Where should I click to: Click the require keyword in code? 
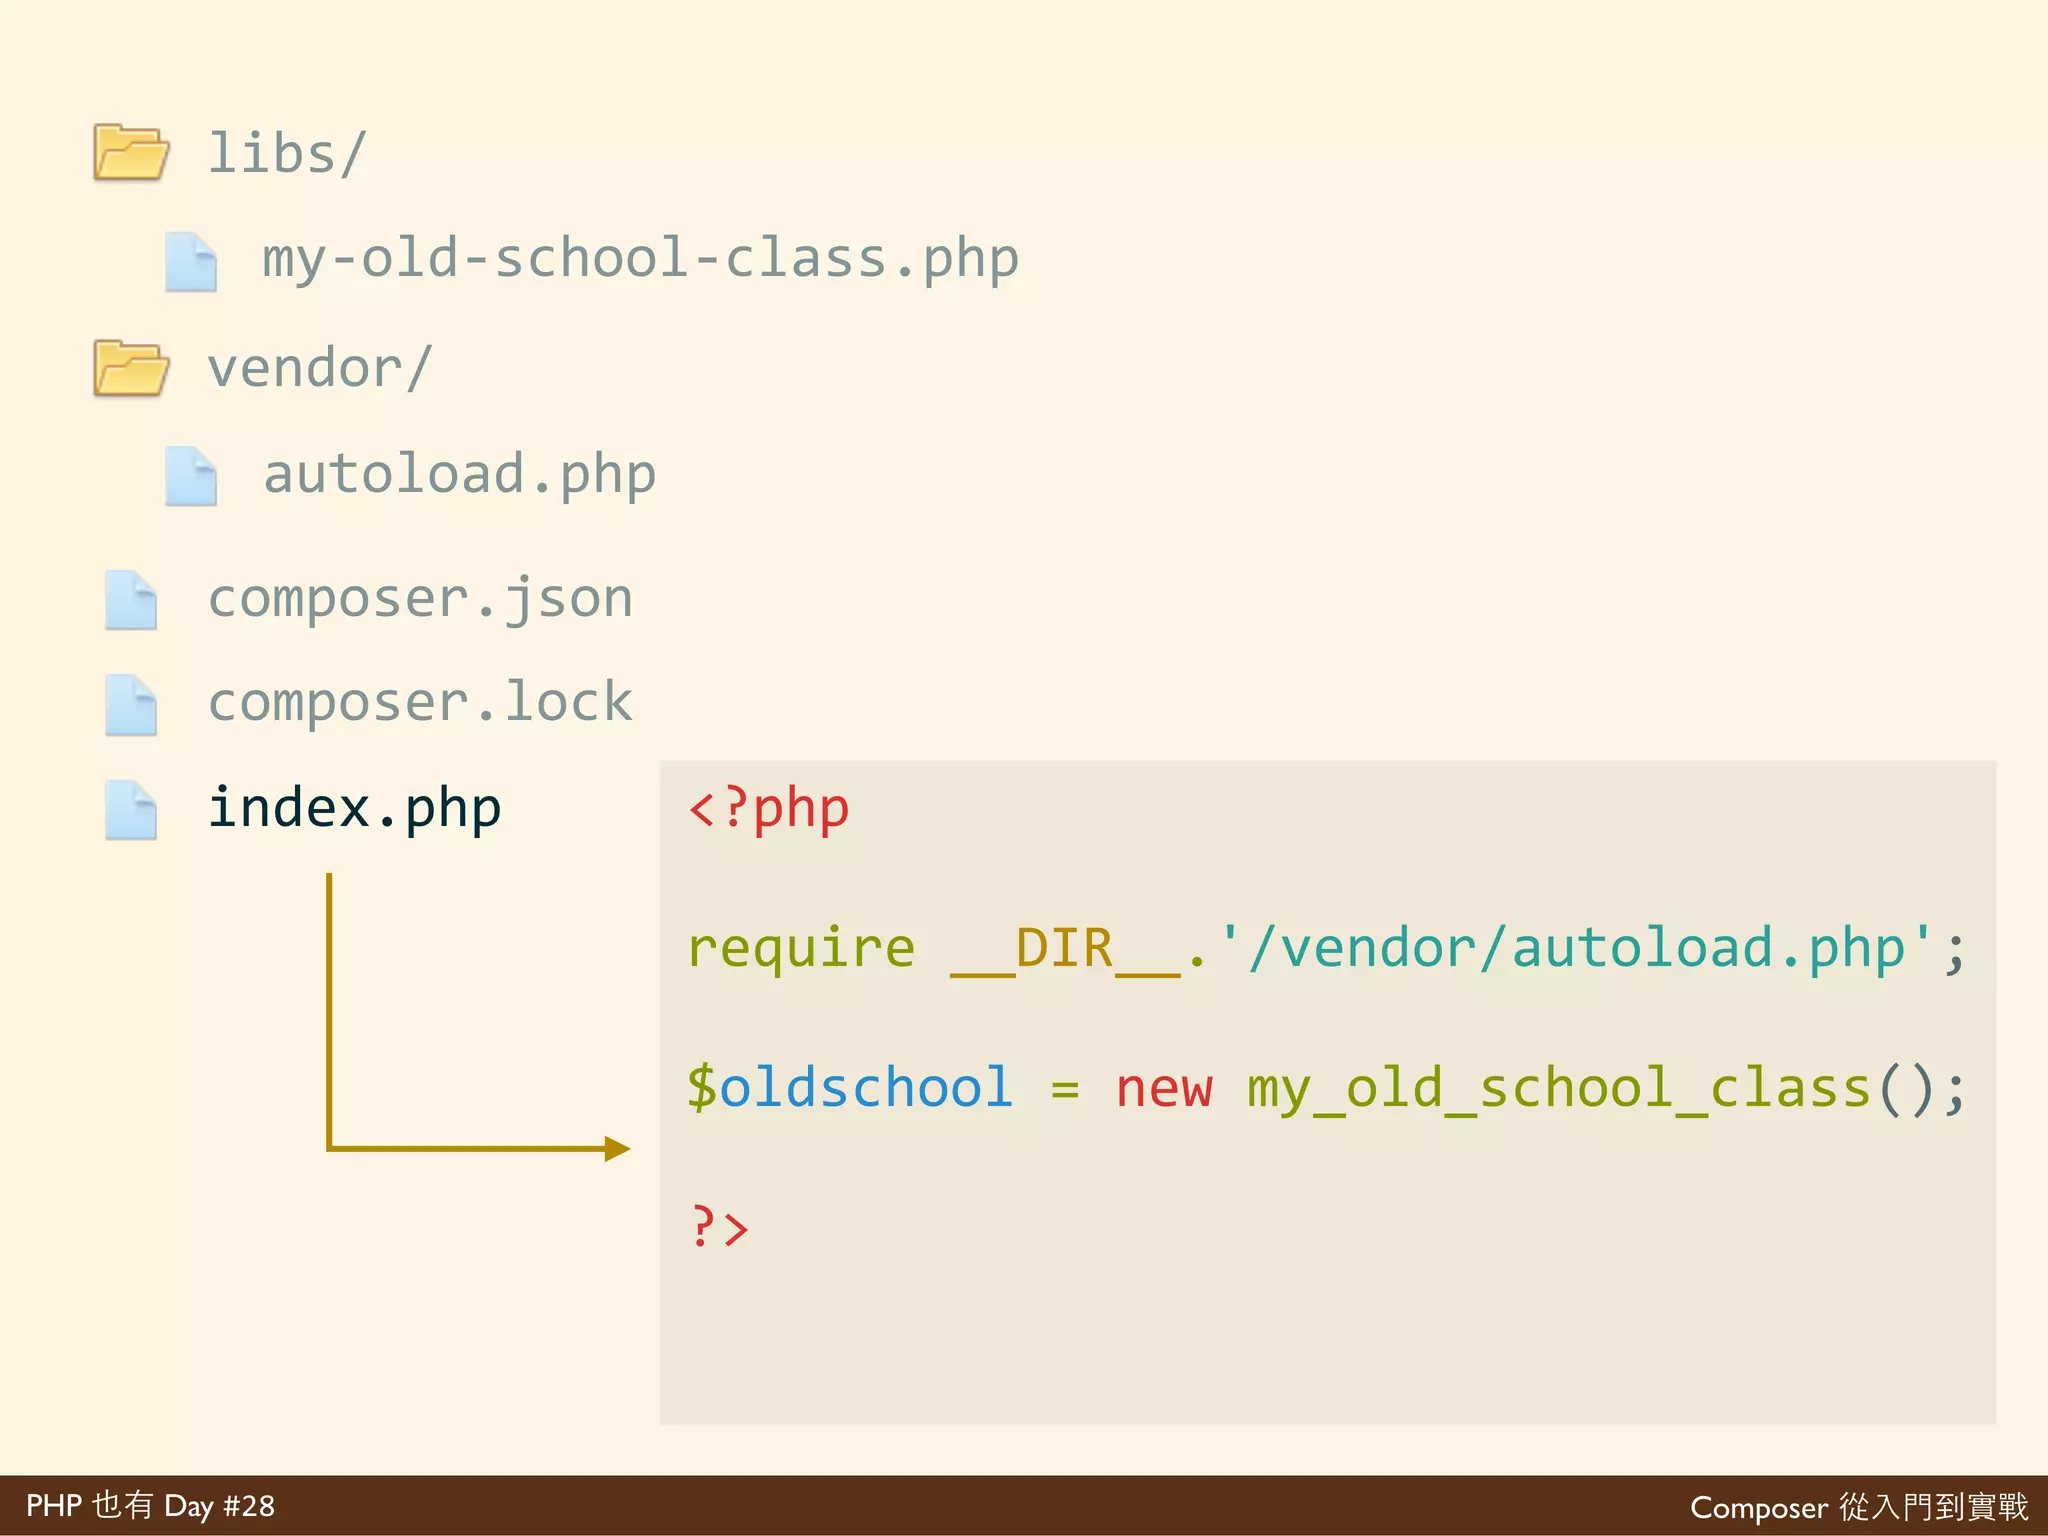point(801,949)
